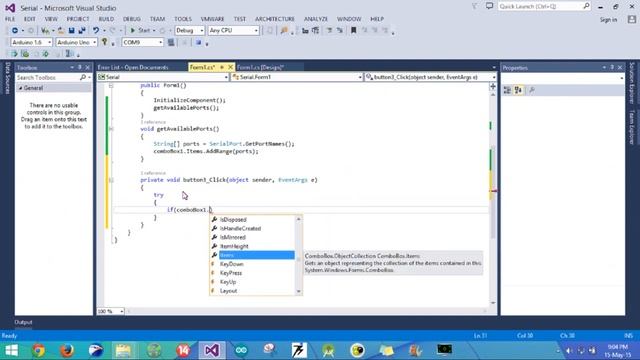
Task: Open the Output panel tab
Action: pyautogui.click(x=23, y=322)
